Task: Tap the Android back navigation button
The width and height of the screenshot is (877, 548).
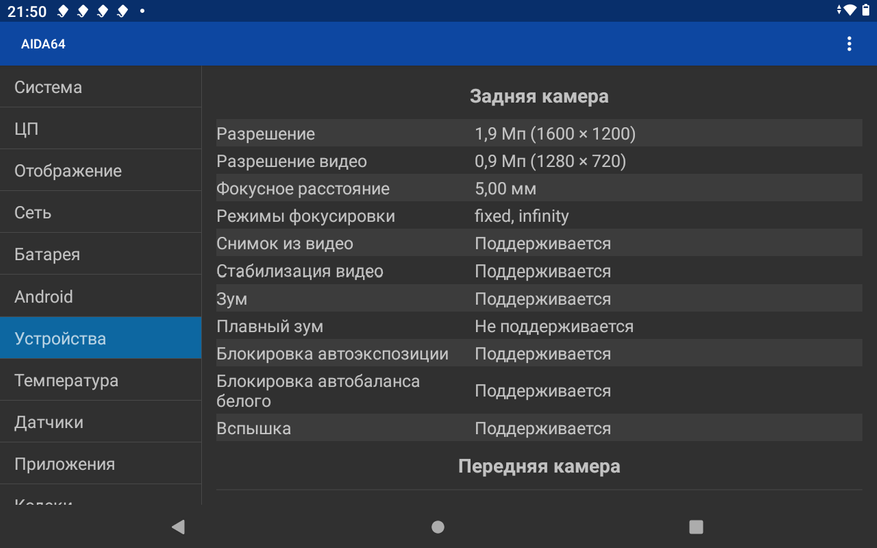Action: pyautogui.click(x=178, y=527)
